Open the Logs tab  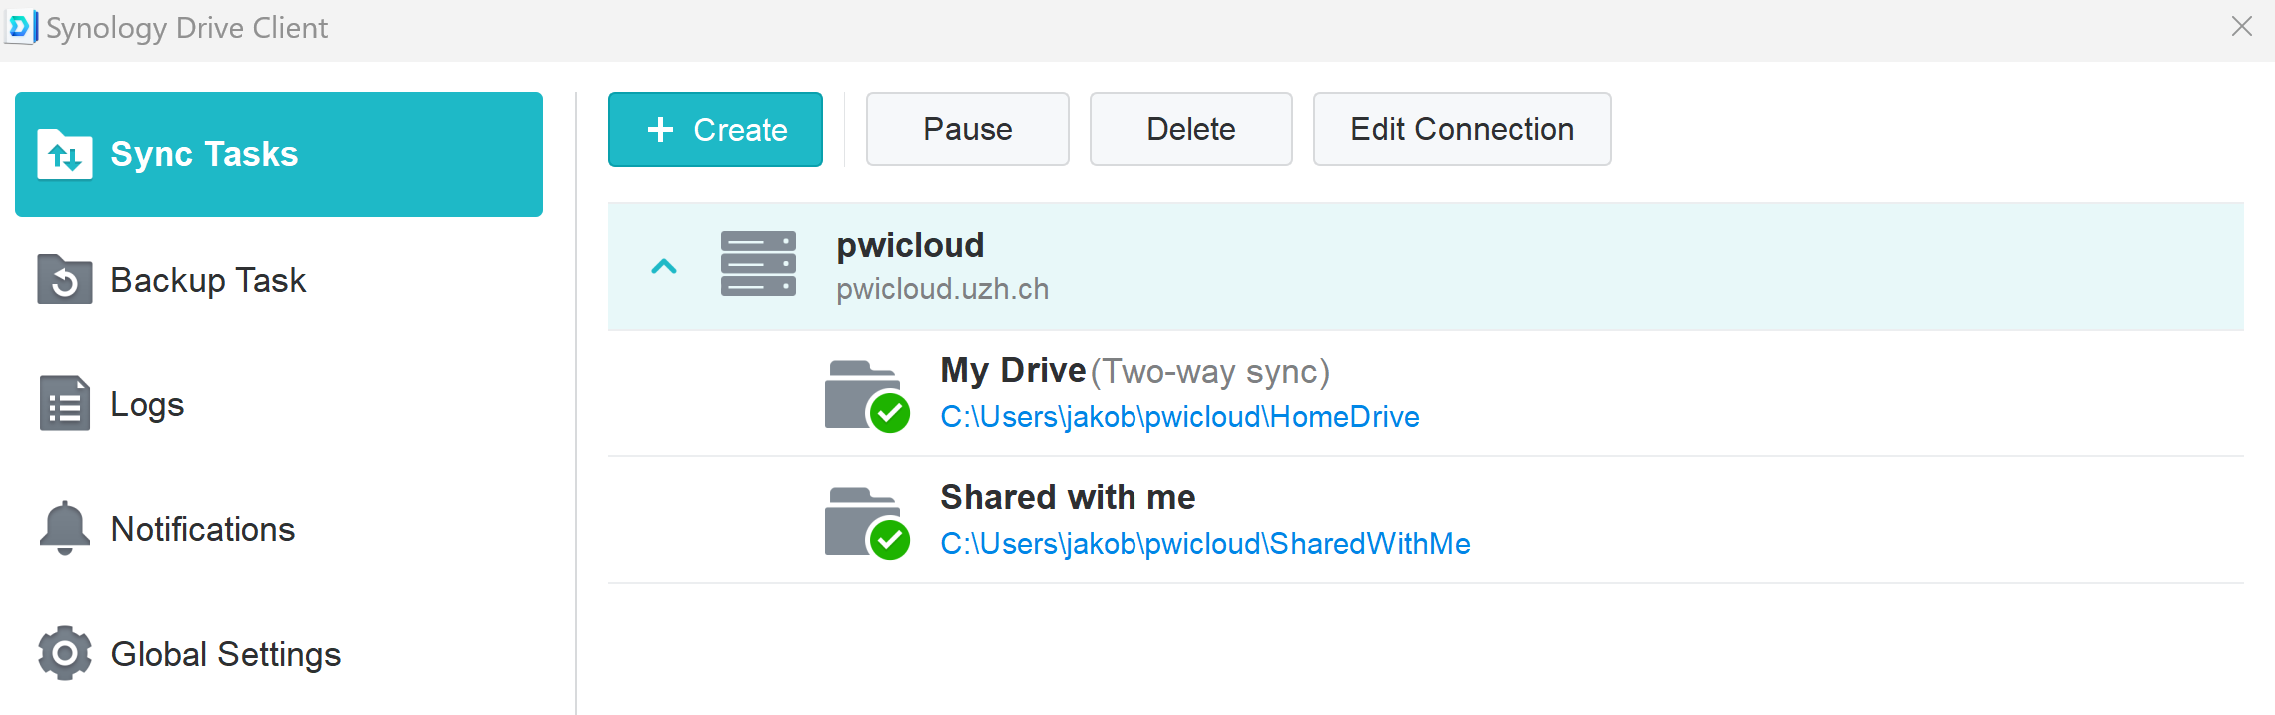279,404
